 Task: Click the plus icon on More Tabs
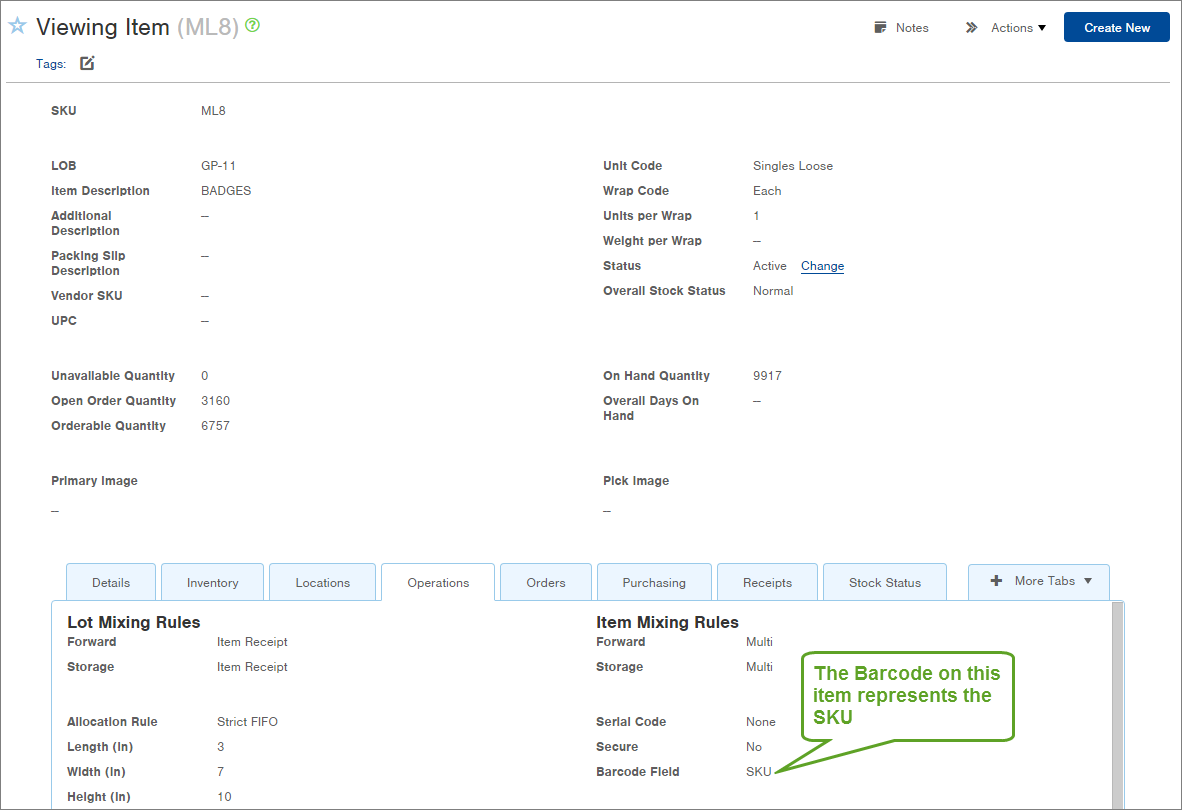pyautogui.click(x=996, y=581)
